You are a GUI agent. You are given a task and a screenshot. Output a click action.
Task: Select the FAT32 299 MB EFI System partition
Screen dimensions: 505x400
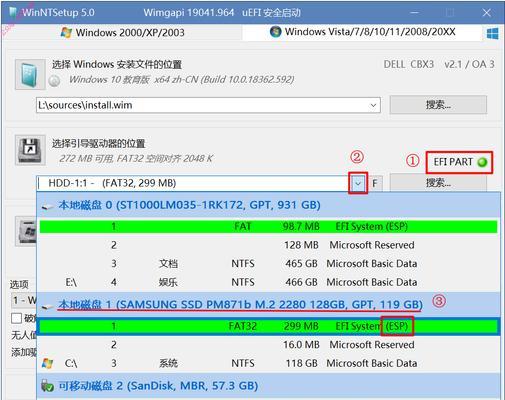268,326
